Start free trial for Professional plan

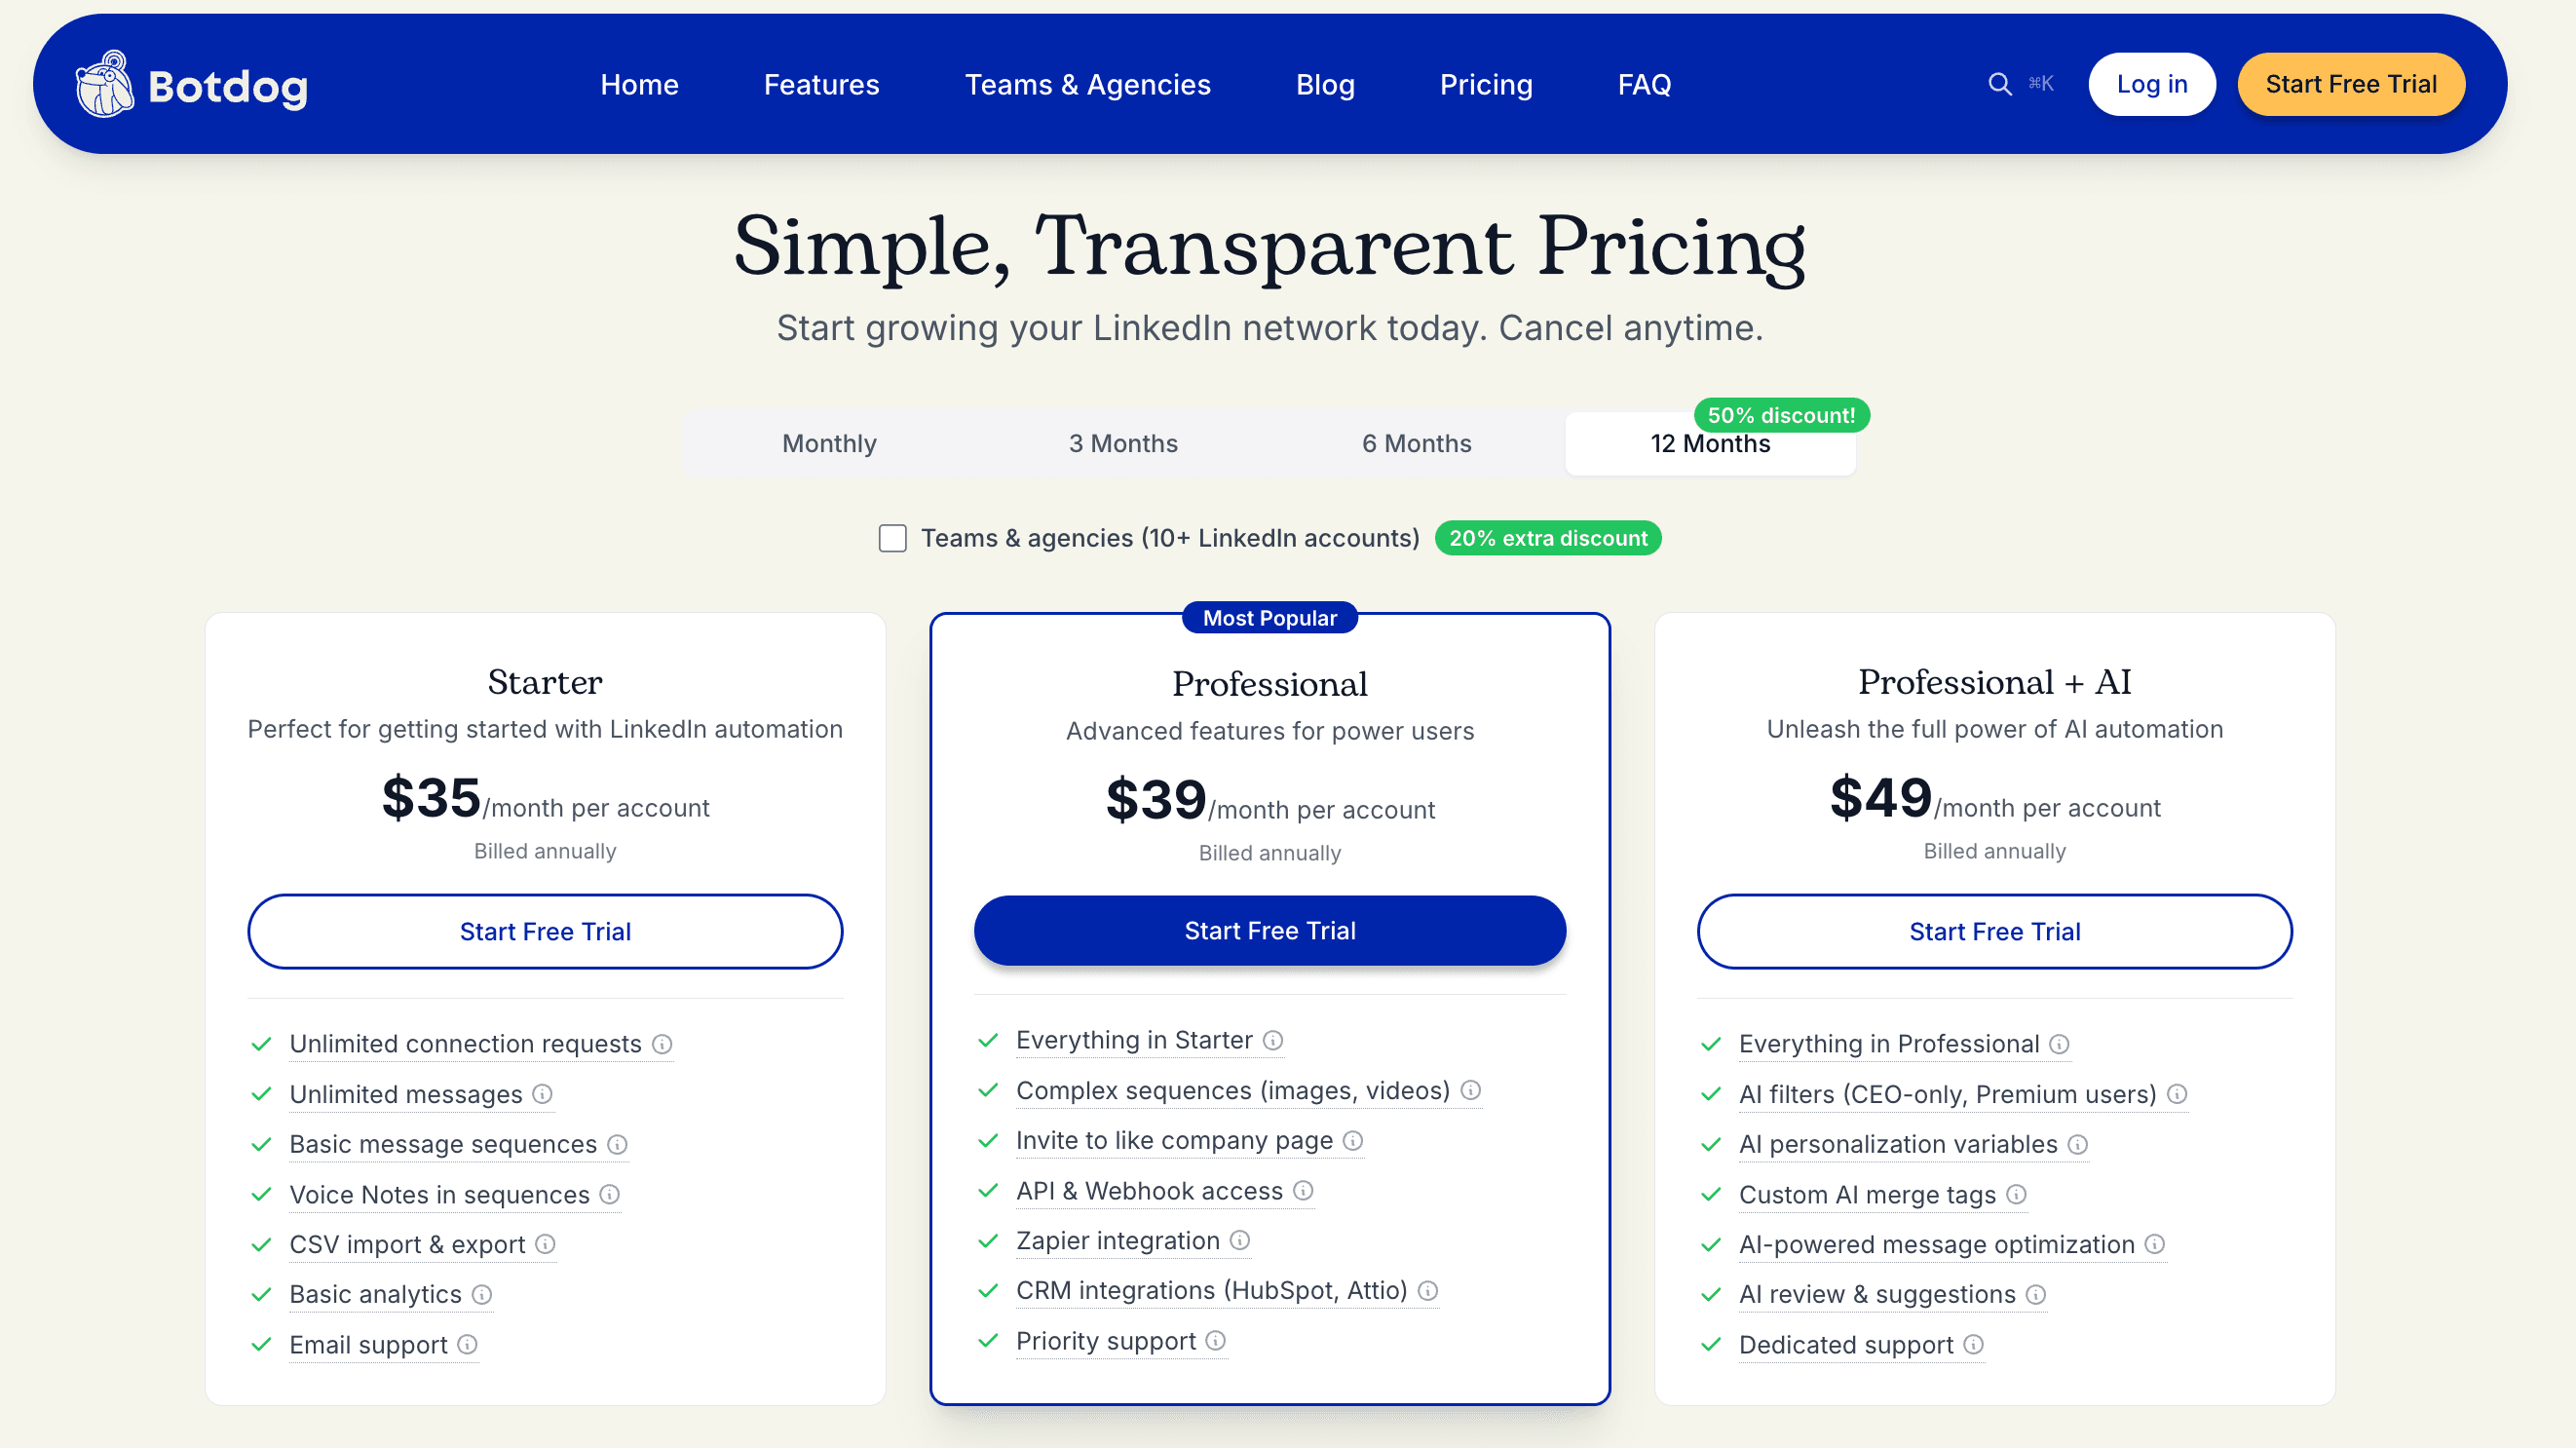[x=1269, y=930]
